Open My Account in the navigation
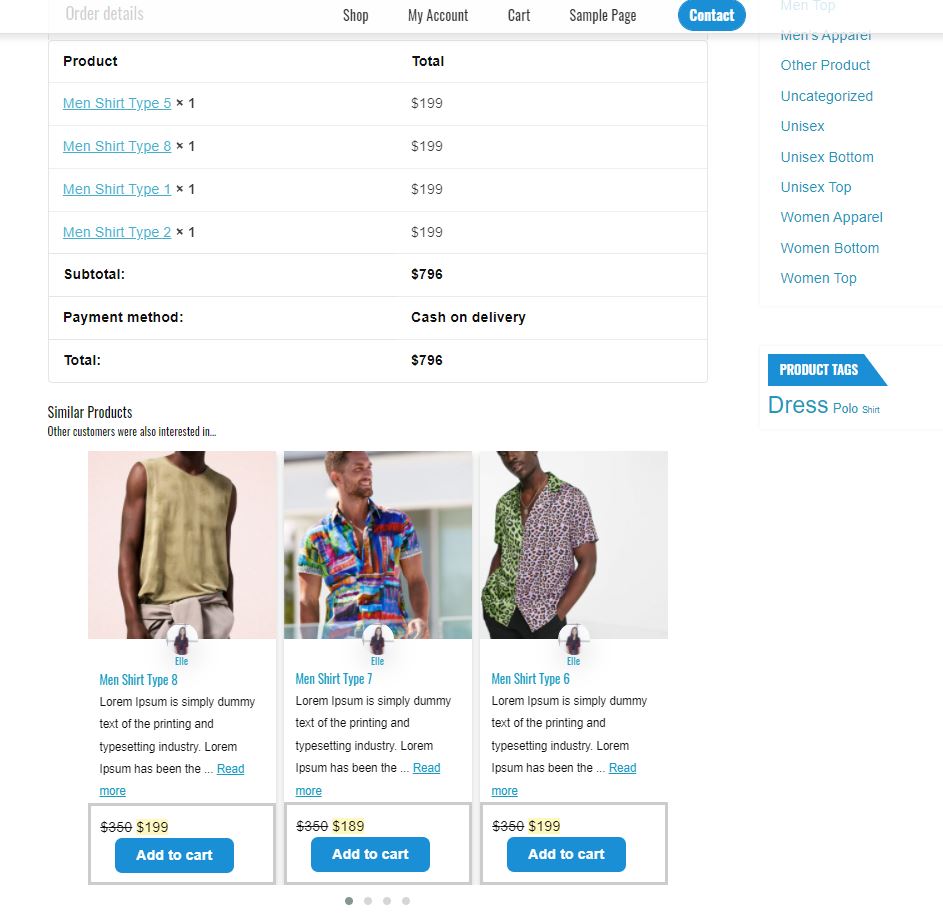 [x=438, y=16]
